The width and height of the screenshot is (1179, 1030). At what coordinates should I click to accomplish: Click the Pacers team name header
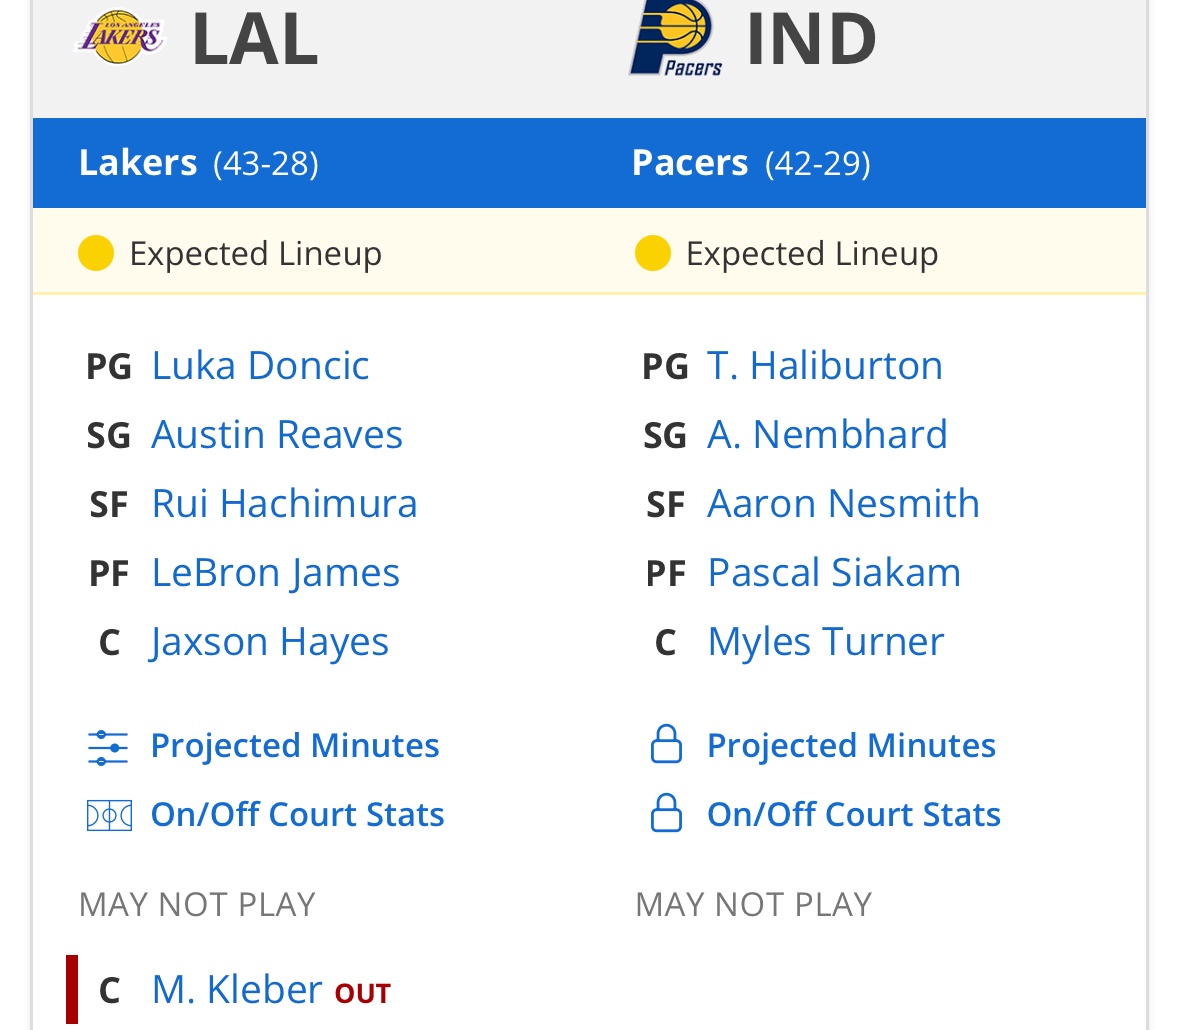(690, 163)
